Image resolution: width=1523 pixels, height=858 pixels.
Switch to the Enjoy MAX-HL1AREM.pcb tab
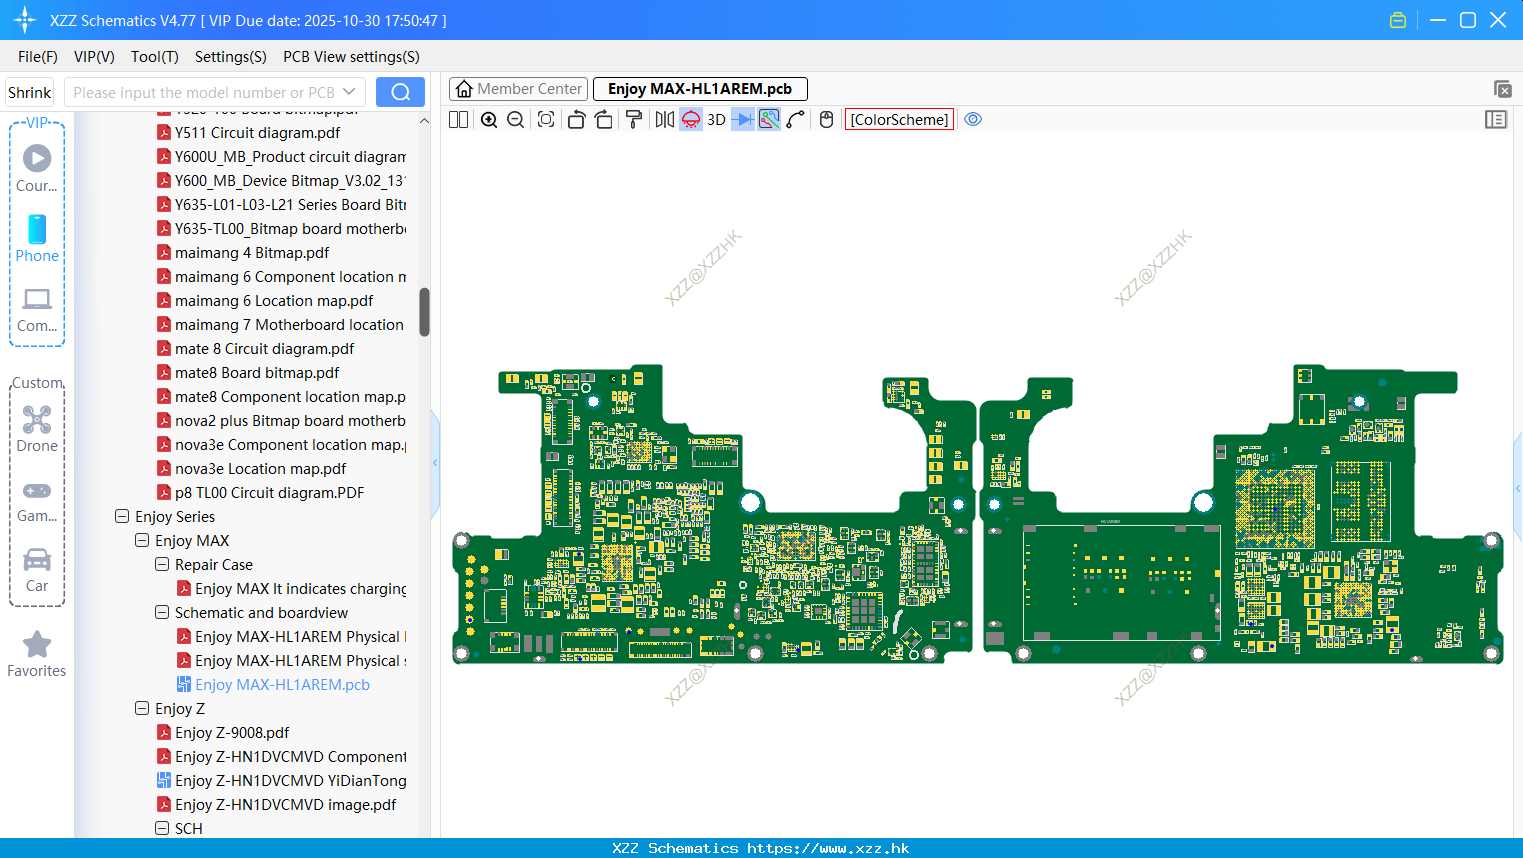coord(700,89)
